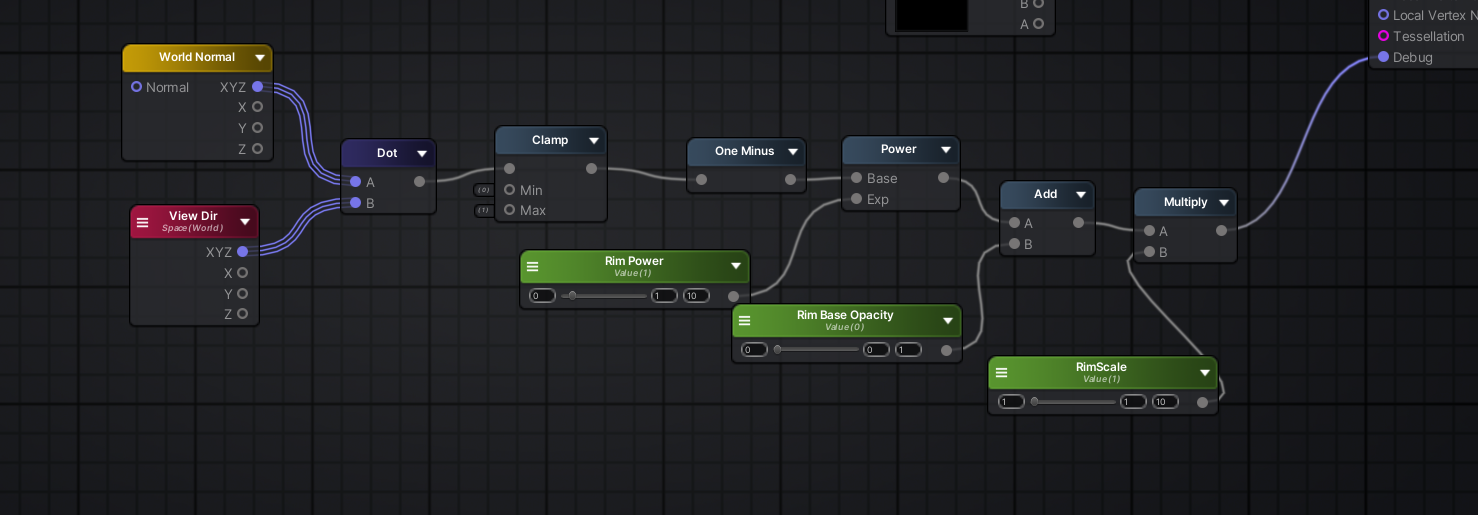Click the Dot node A input port
Image resolution: width=1478 pixels, height=515 pixels.
[x=355, y=182]
